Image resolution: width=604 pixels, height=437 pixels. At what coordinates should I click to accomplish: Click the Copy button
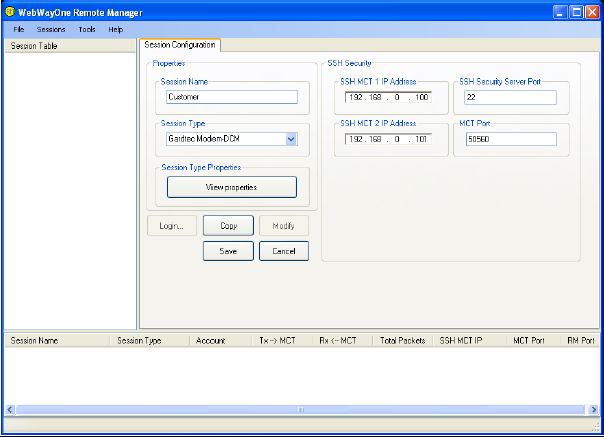point(228,226)
